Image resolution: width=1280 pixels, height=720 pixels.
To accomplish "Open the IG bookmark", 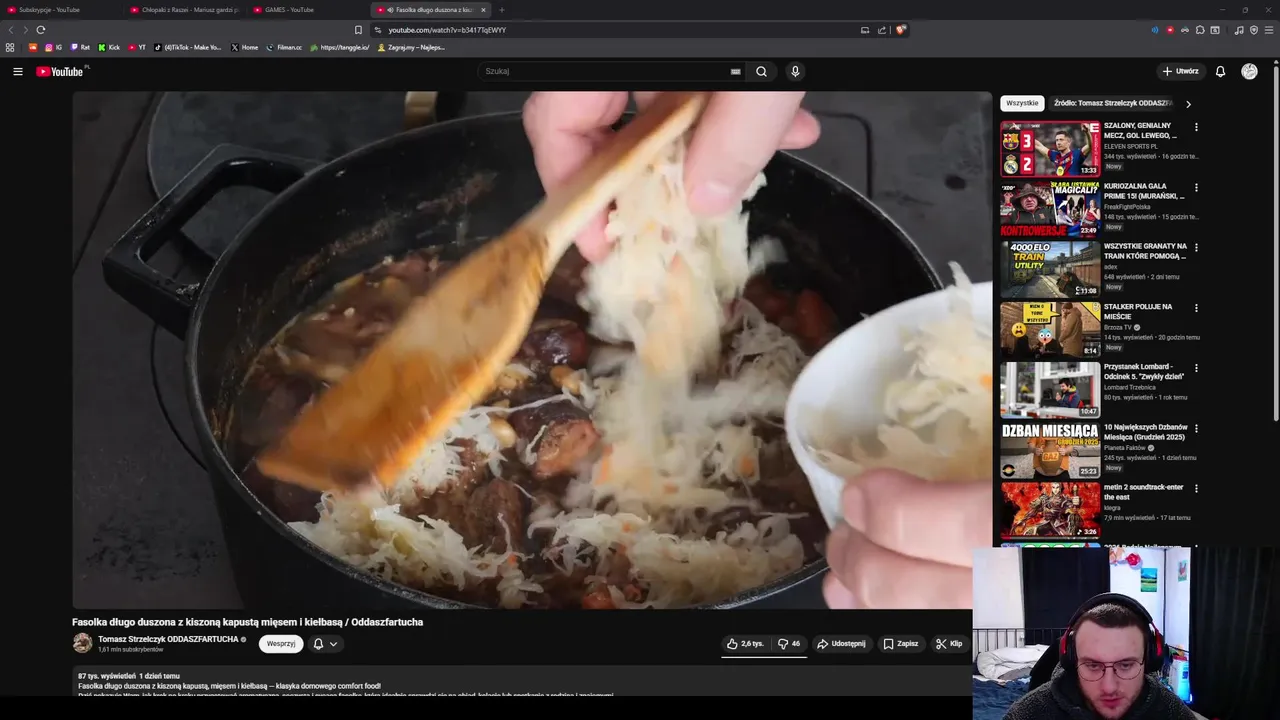I will click(53, 47).
